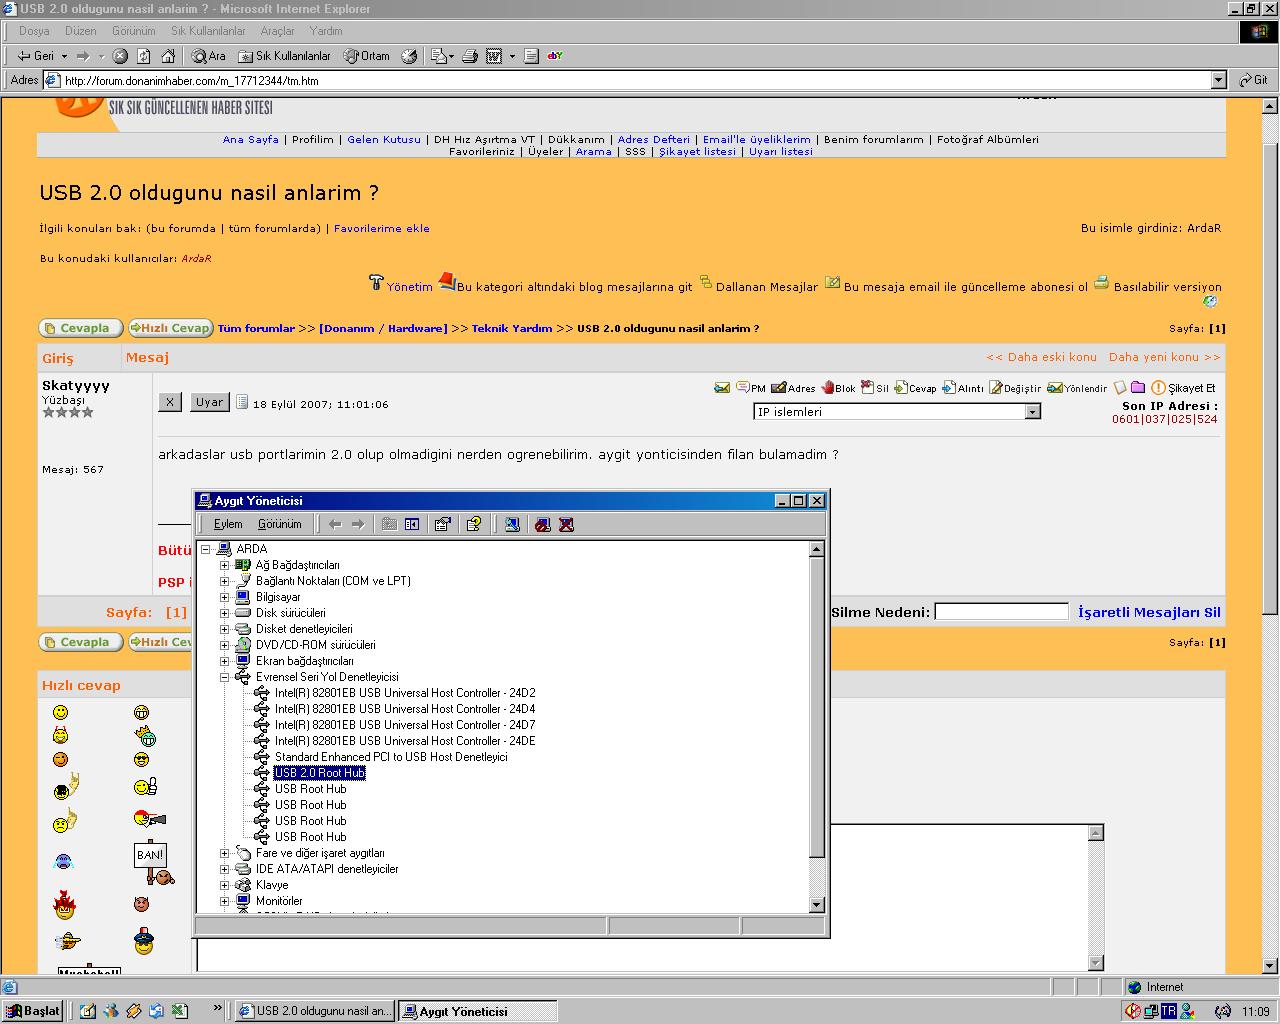The height and width of the screenshot is (1024, 1280).
Task: Click the Uyar button
Action: pos(210,402)
